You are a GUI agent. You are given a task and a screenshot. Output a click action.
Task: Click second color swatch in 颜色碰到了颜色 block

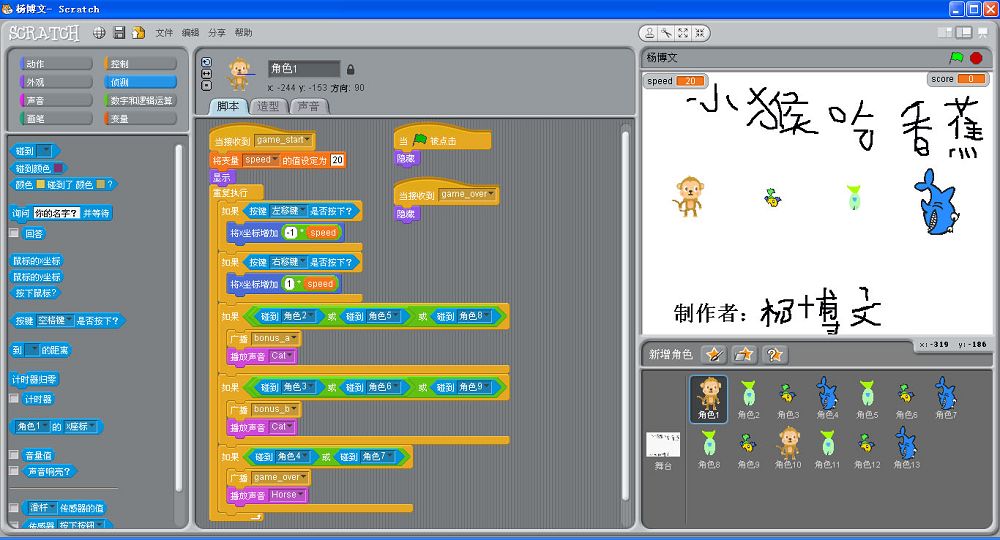[99, 185]
